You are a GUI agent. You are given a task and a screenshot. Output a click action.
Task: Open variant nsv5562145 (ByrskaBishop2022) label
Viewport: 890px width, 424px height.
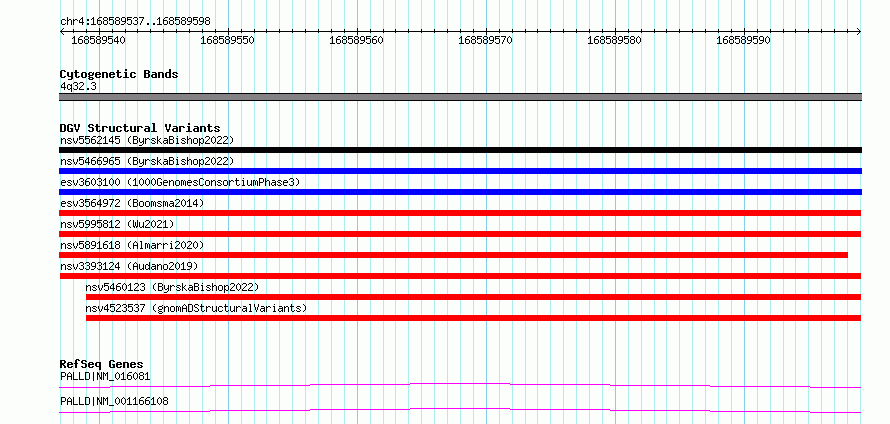[x=147, y=140]
